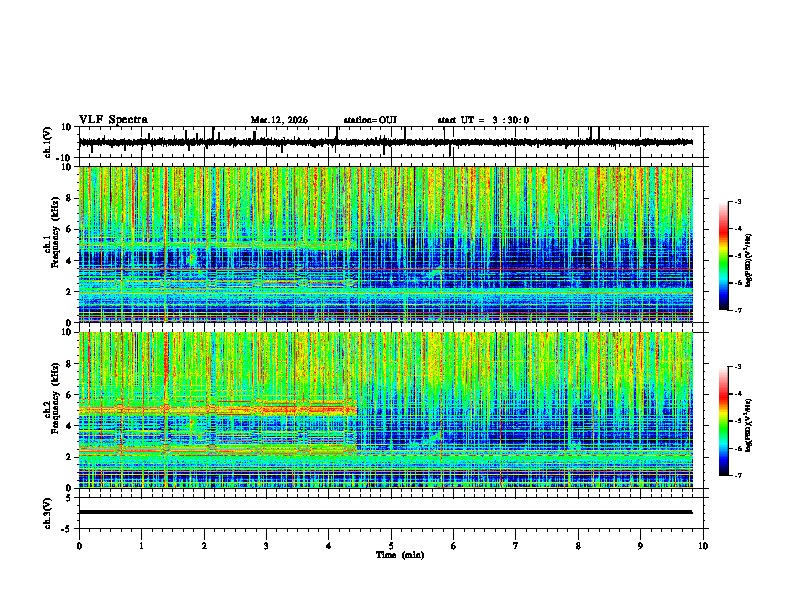
Task: Click the time axis tick label "4"
Action: pos(329,546)
